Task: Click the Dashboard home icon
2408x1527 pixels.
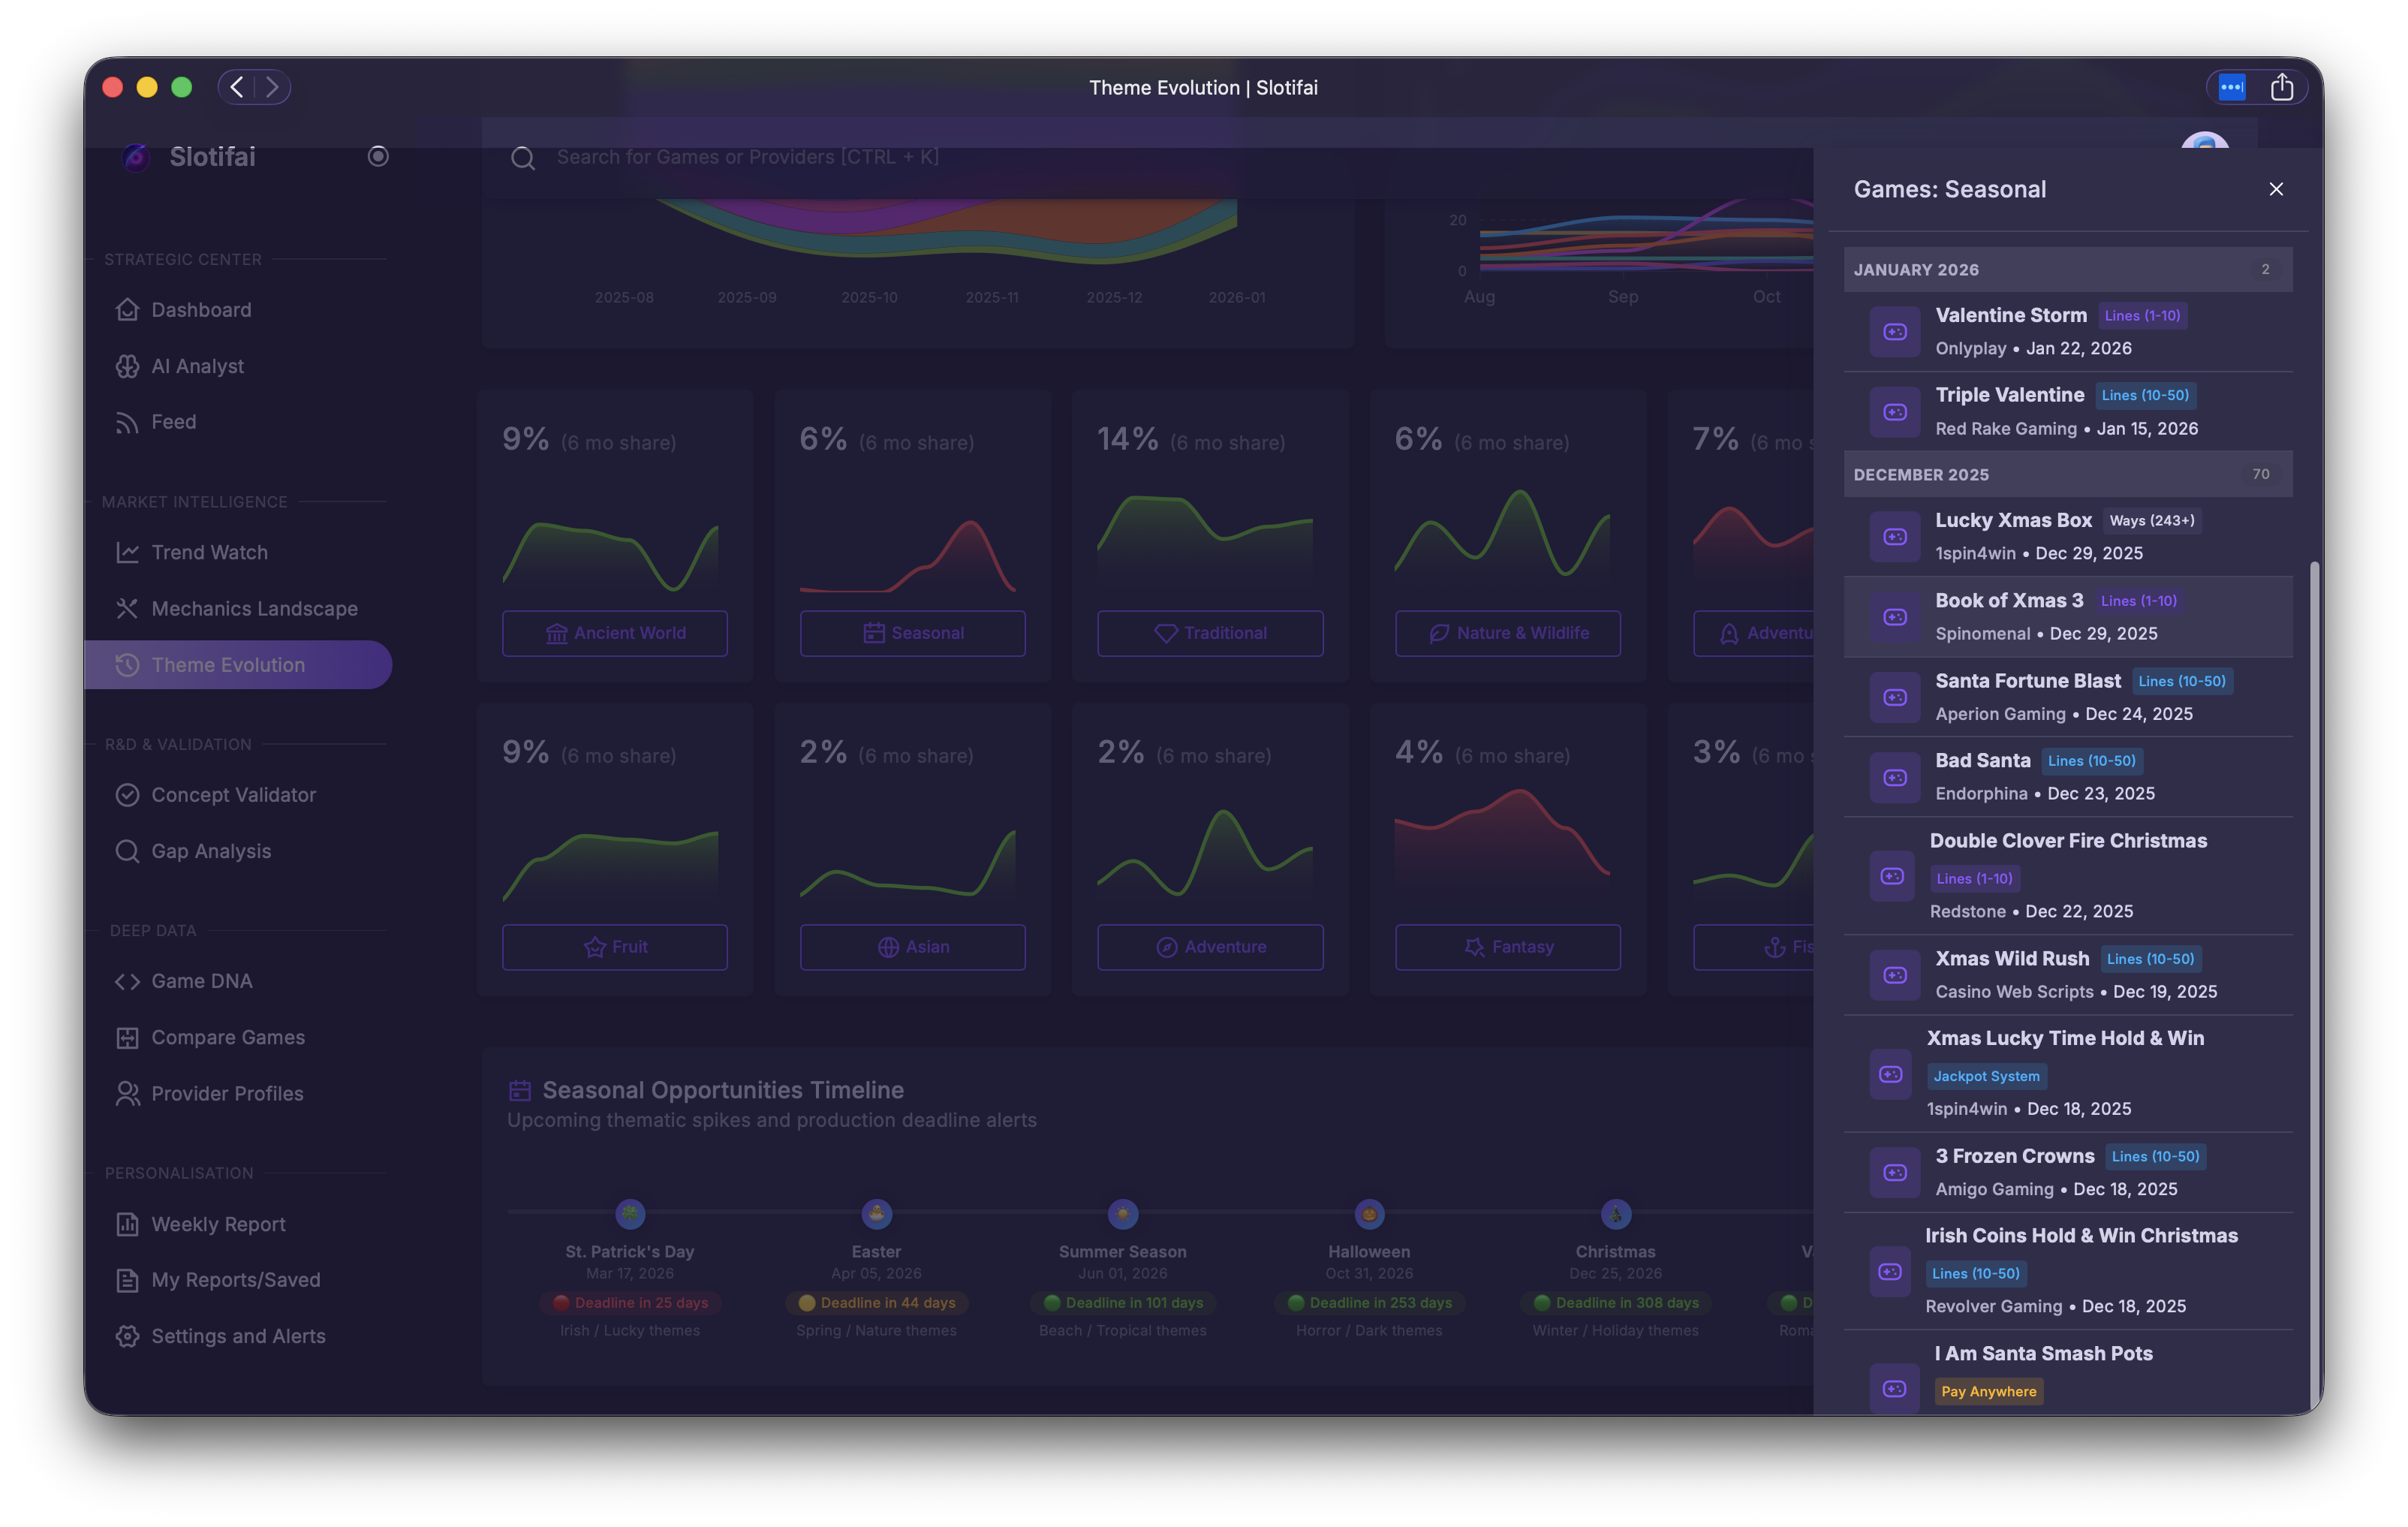Action: click(x=127, y=310)
